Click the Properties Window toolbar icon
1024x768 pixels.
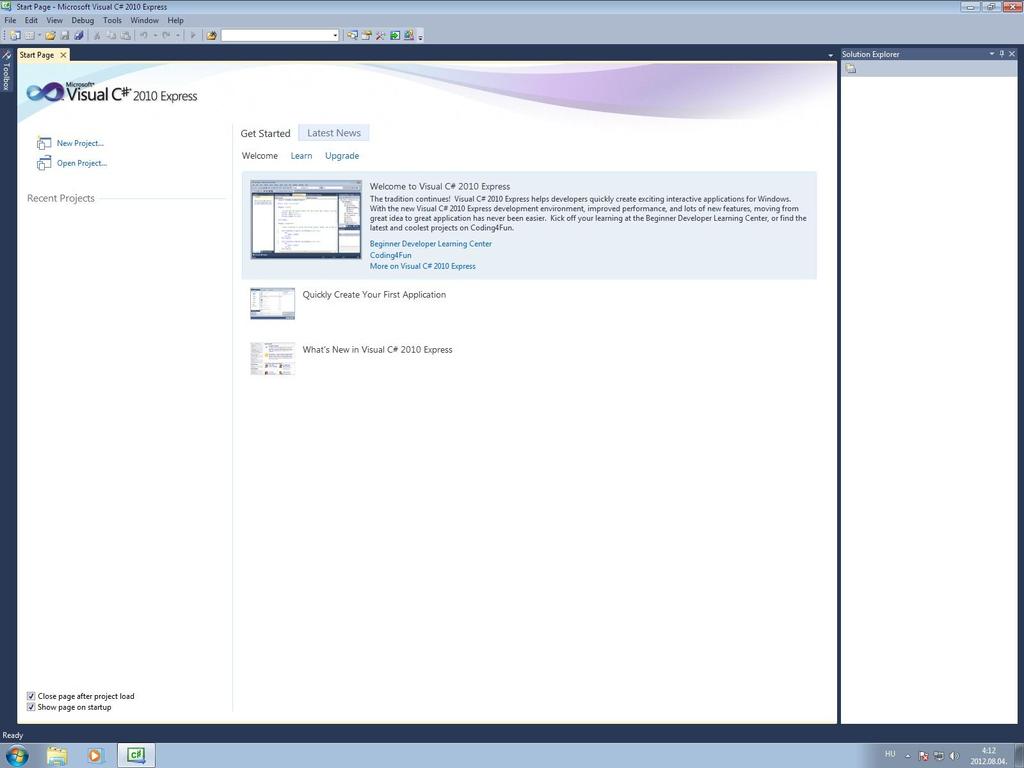(366, 35)
